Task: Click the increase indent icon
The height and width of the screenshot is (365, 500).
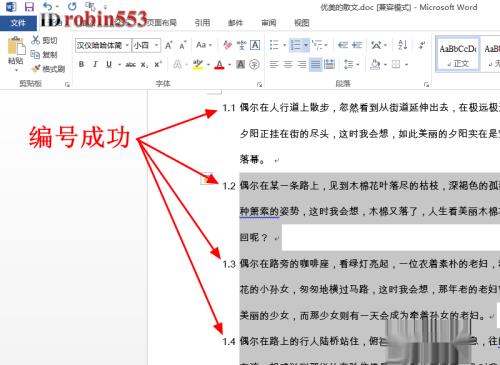Action: (357, 45)
